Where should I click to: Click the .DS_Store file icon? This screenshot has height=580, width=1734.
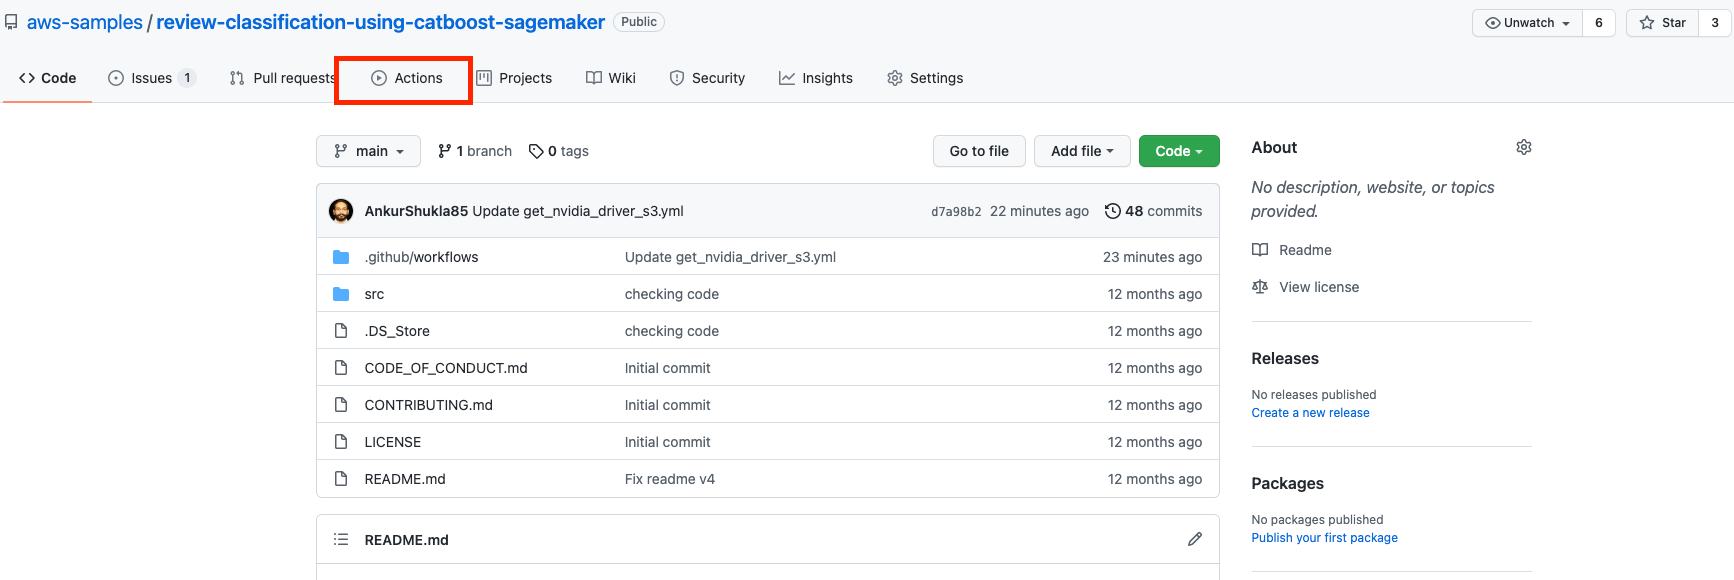click(x=341, y=331)
